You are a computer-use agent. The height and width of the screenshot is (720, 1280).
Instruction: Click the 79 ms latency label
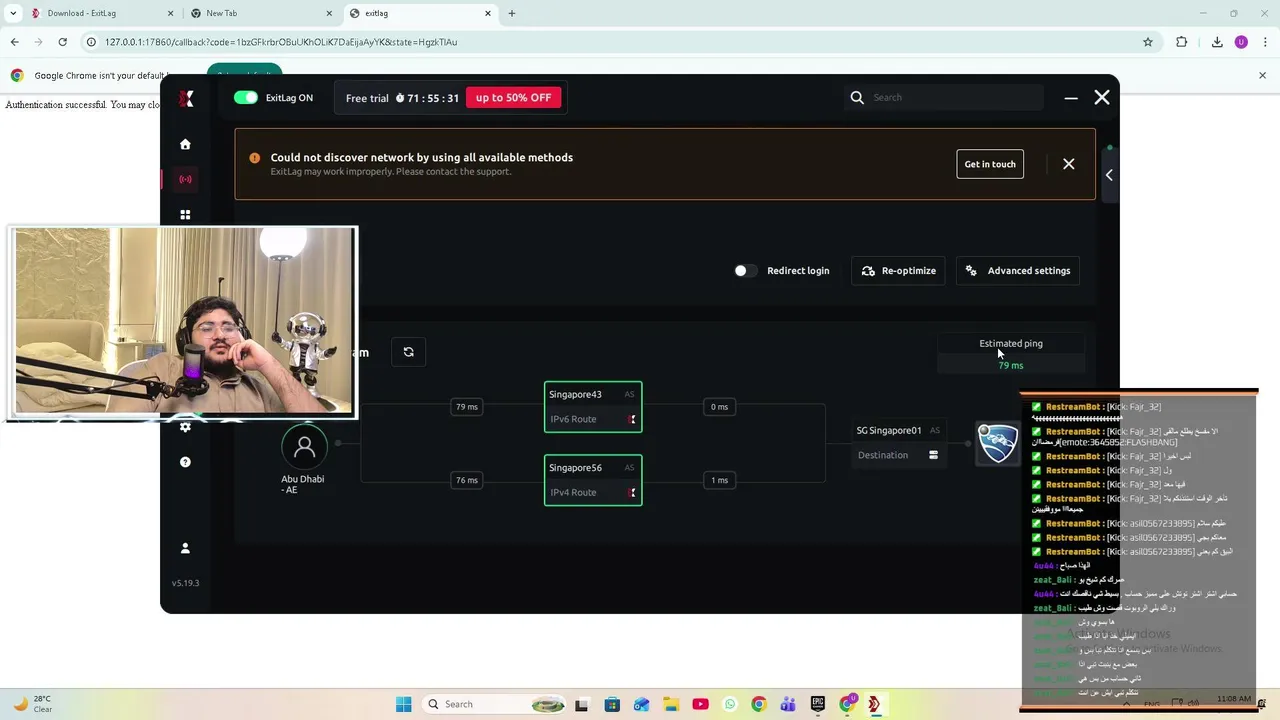(466, 407)
